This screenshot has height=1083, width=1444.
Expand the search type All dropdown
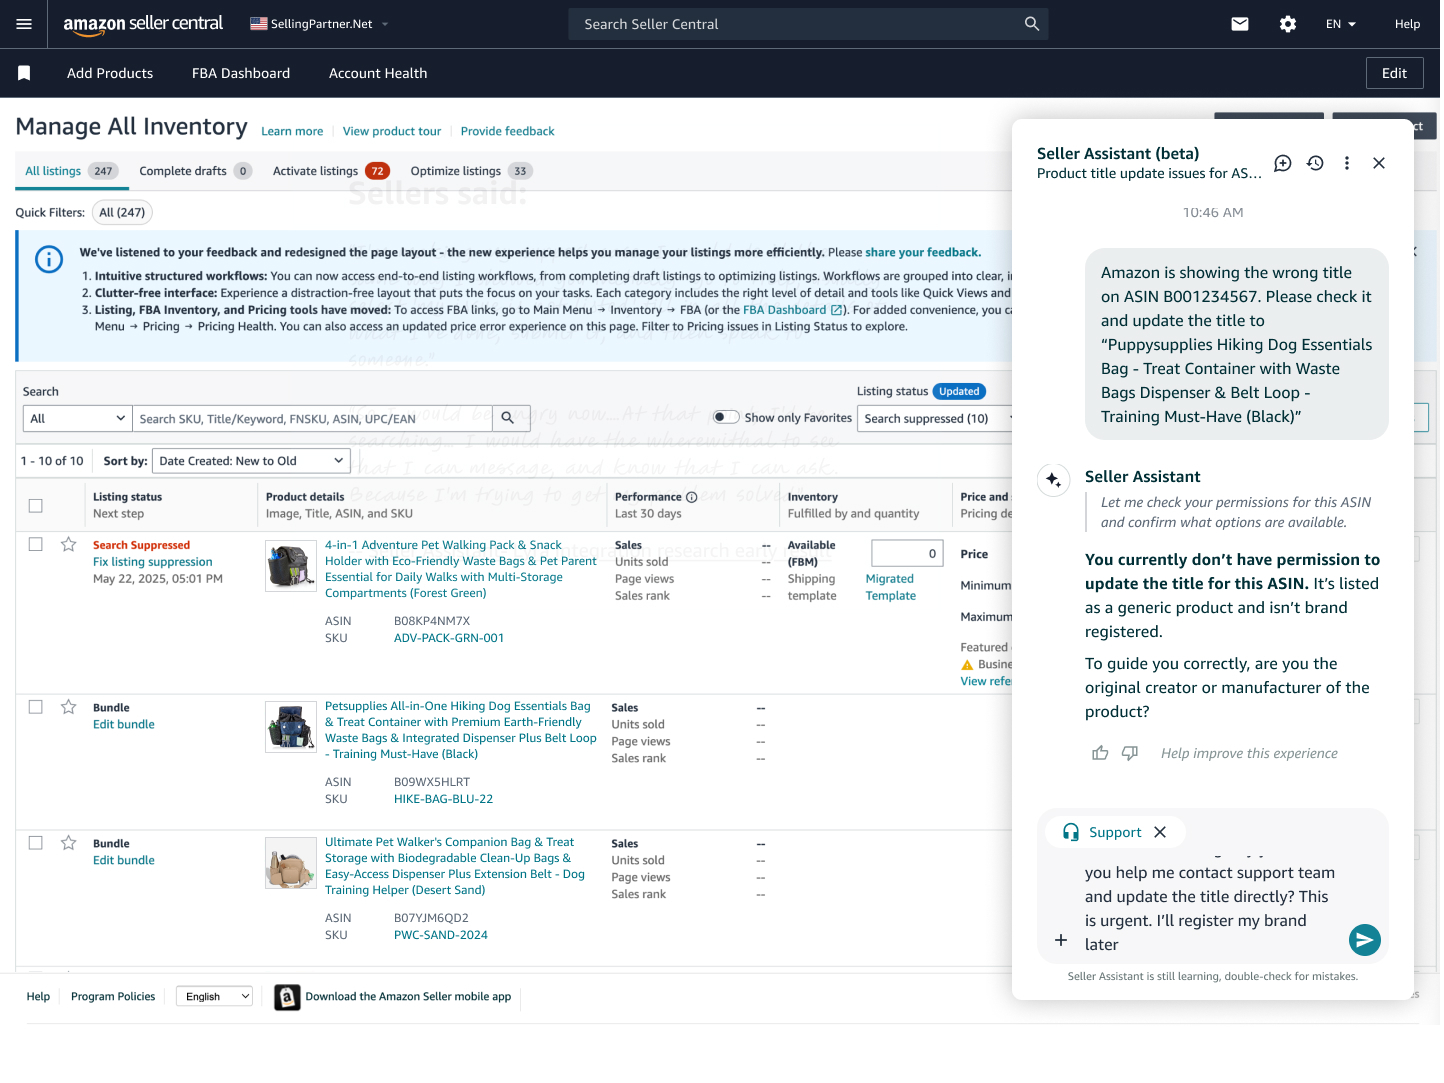[x=77, y=418]
